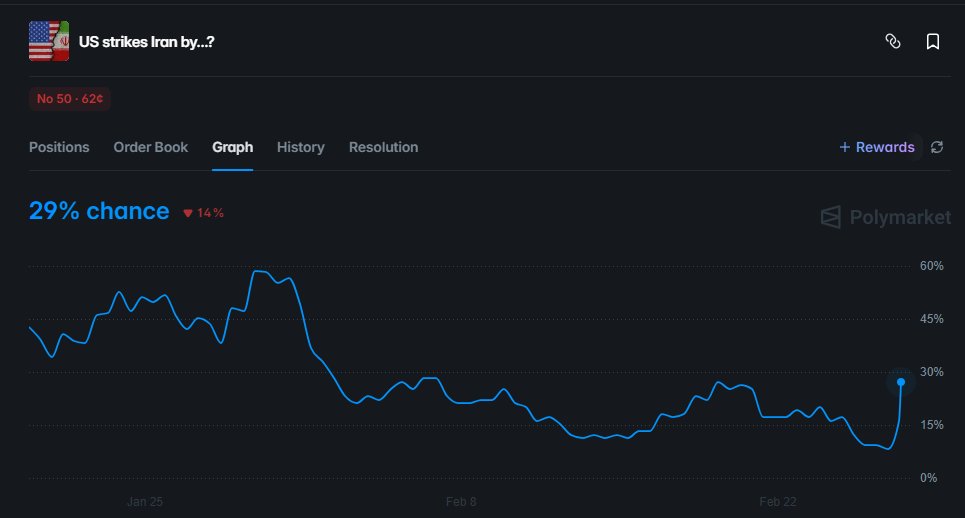
Task: Click the Feb 8 date label
Action: pos(461,501)
